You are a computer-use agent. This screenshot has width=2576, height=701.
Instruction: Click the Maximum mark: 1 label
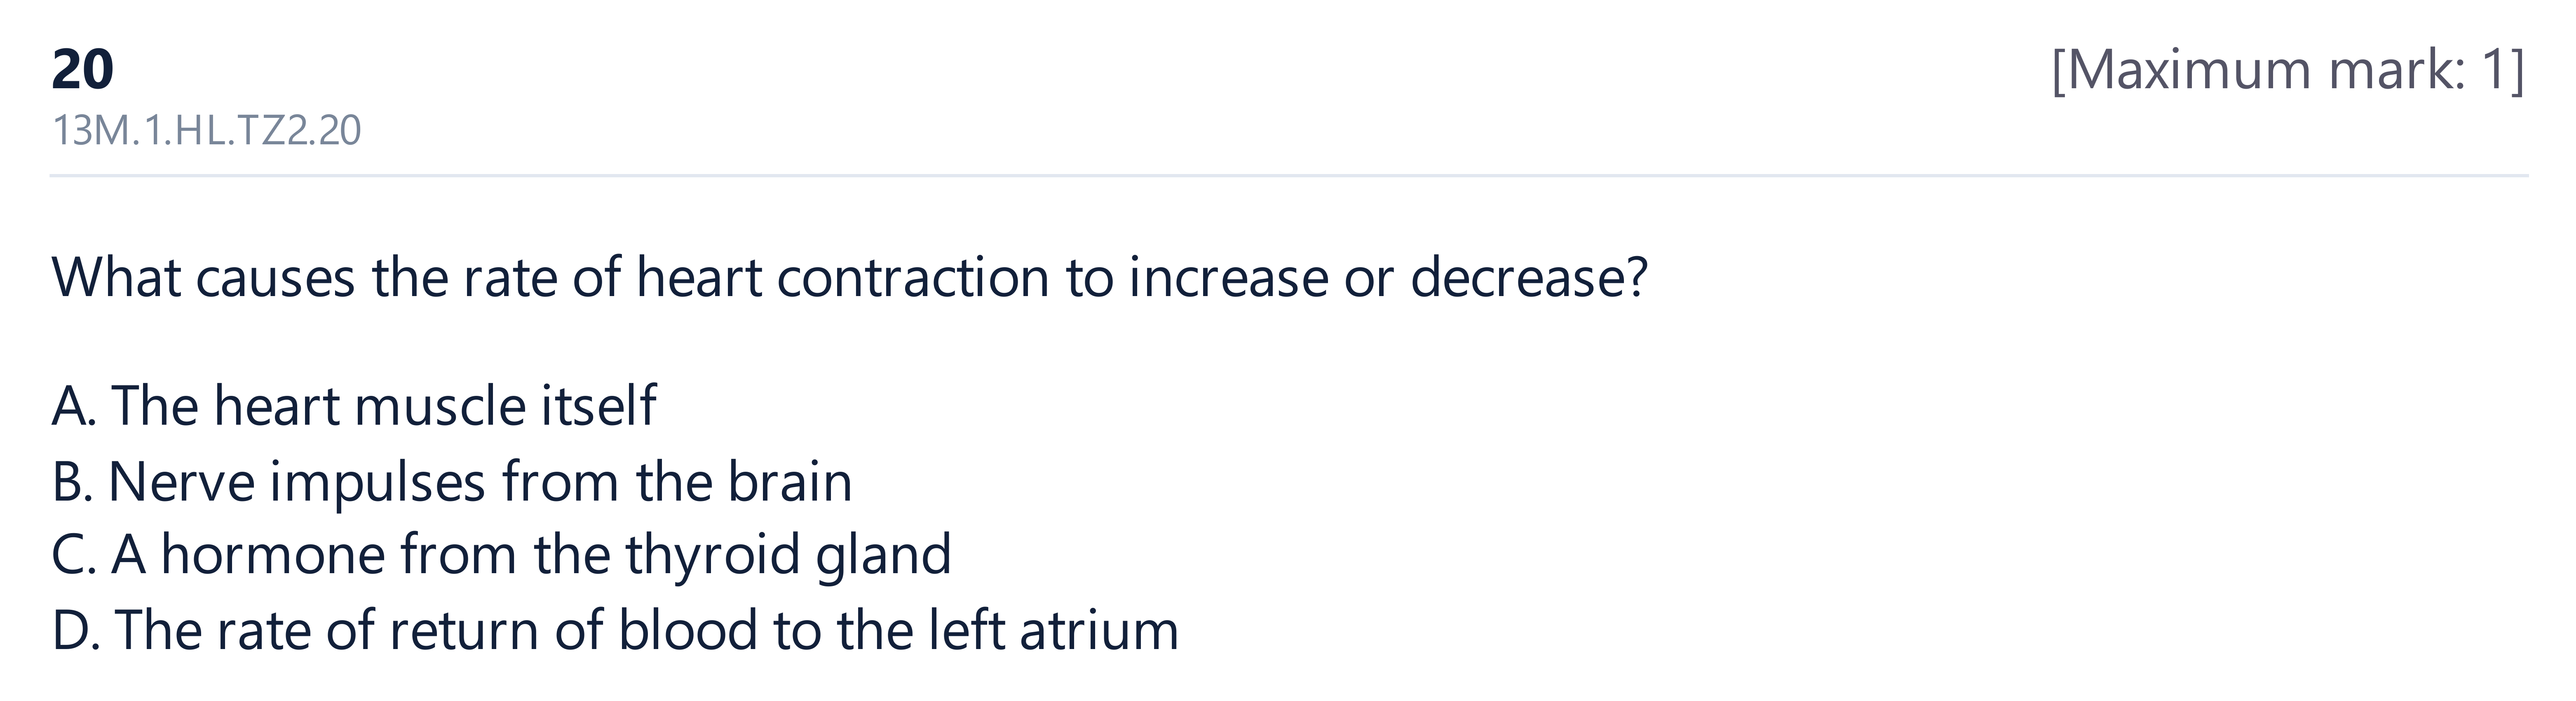(2288, 71)
